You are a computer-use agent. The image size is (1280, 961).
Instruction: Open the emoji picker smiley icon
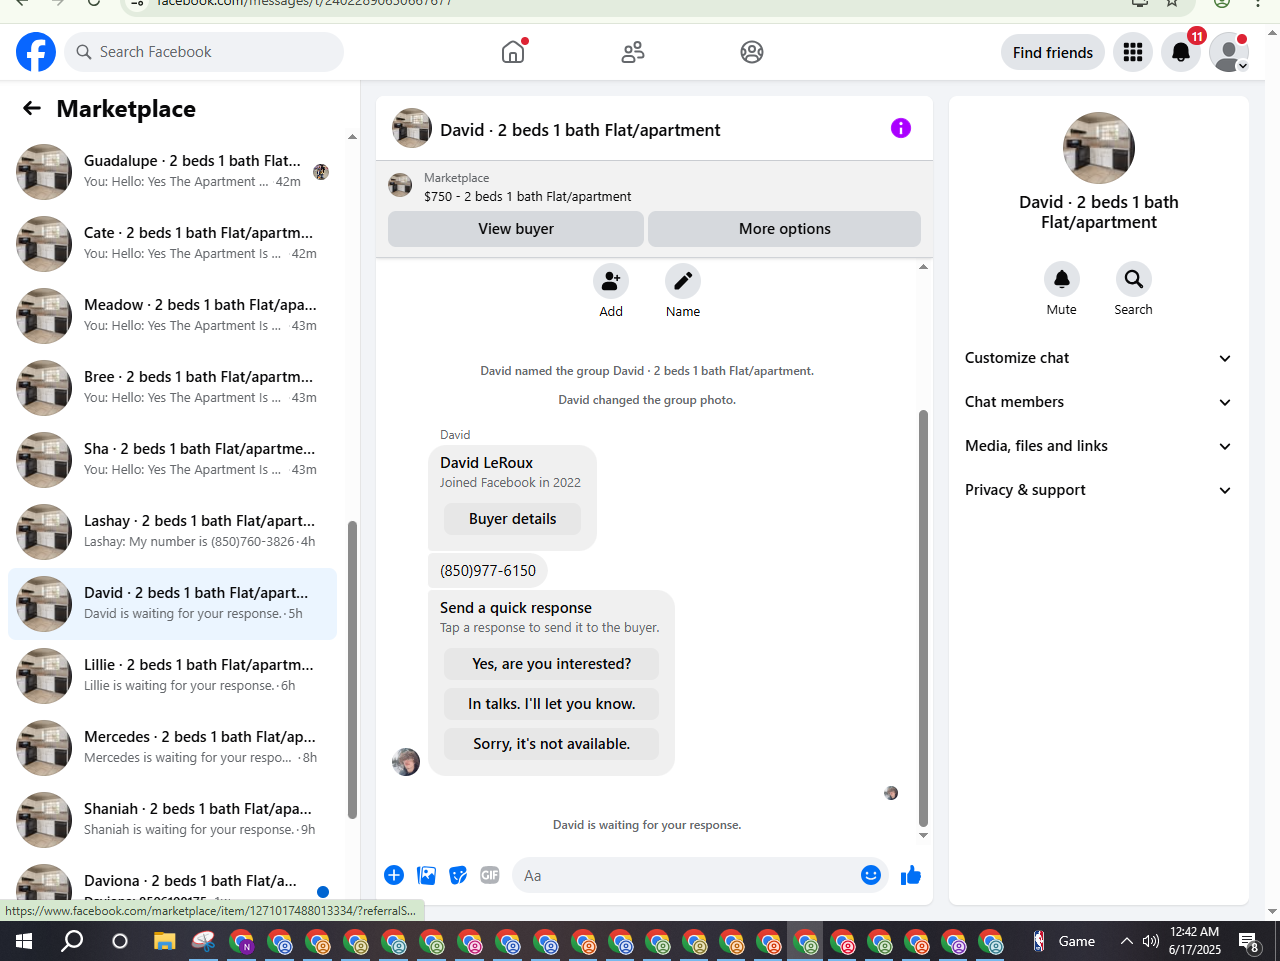(x=871, y=875)
